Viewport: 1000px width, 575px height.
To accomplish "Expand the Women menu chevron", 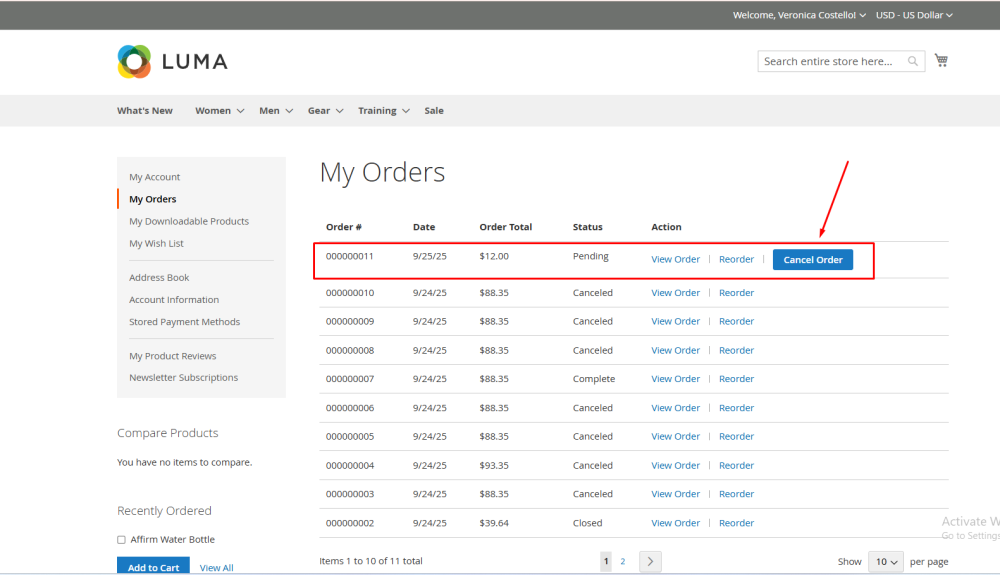I will click(x=240, y=111).
